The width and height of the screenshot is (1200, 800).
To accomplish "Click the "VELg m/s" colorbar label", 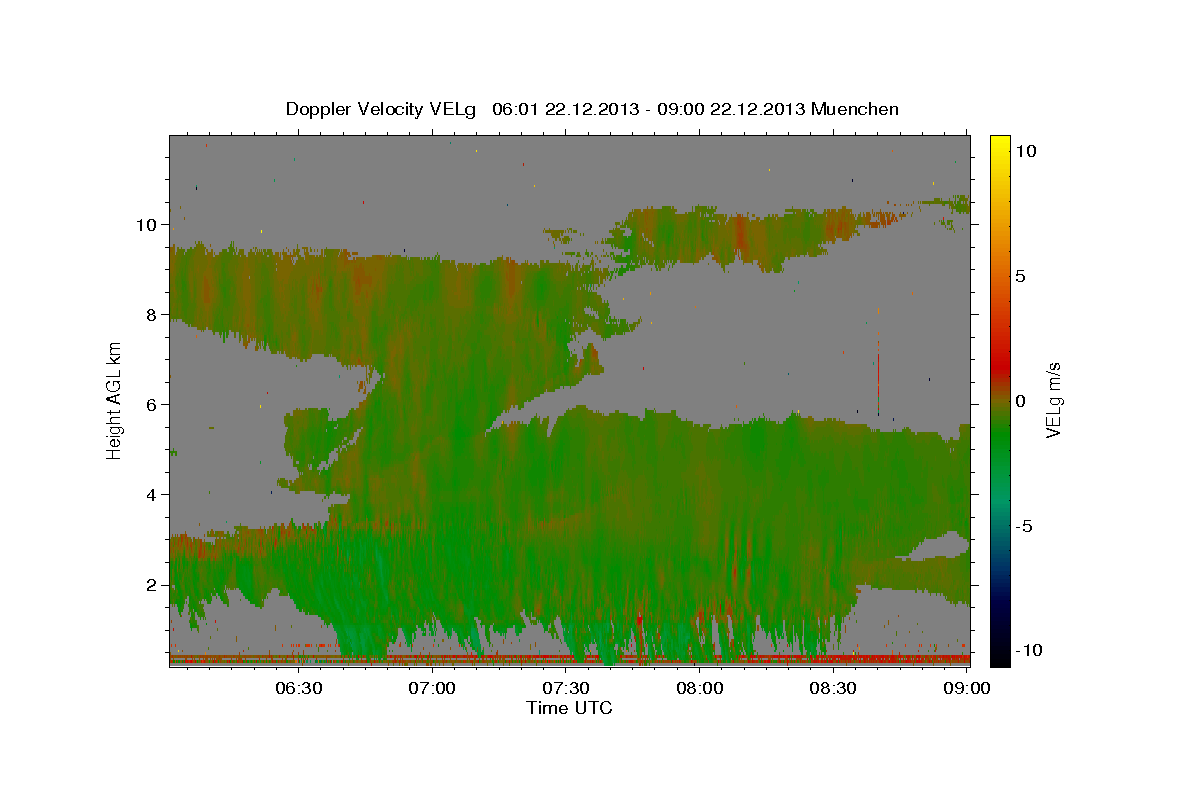I will click(1053, 400).
